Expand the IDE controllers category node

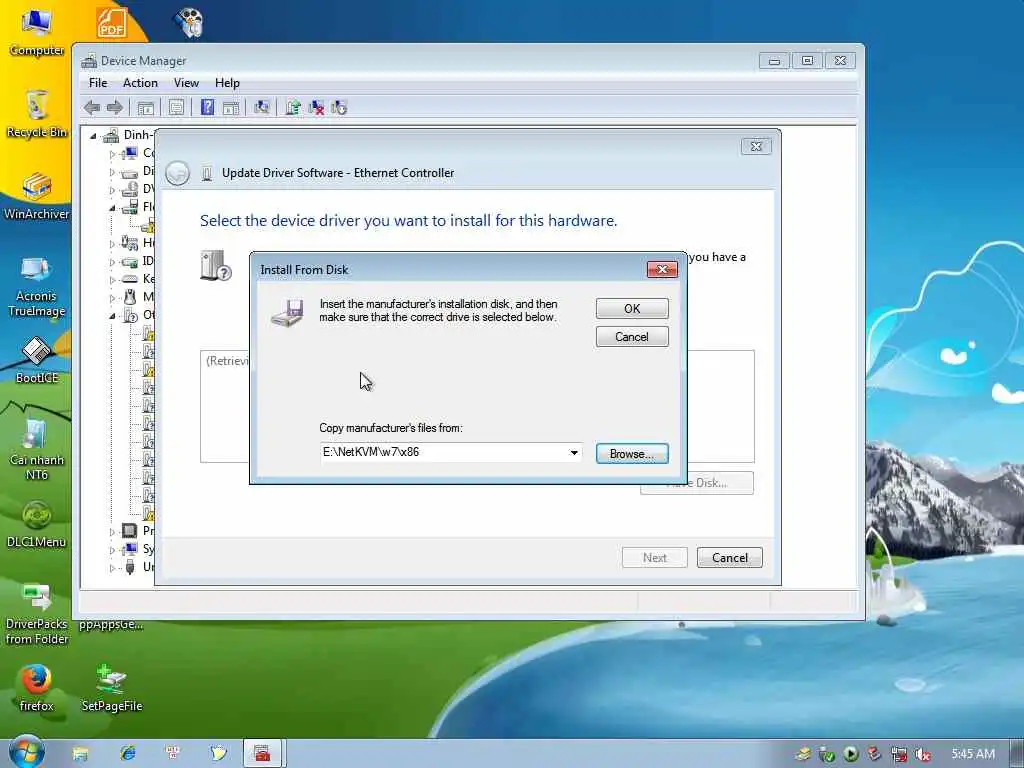(112, 262)
